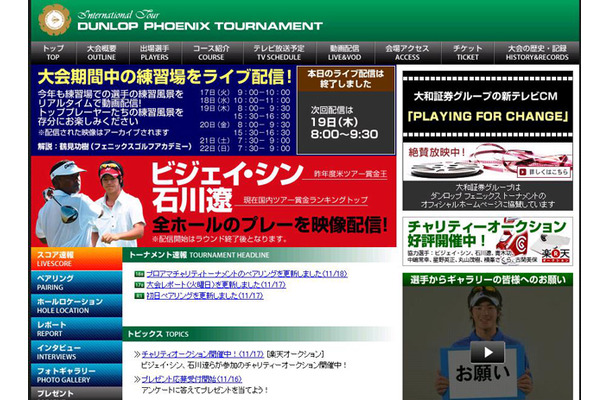Select the COURSE menu item
This screenshot has height=400, width=610.
211,53
